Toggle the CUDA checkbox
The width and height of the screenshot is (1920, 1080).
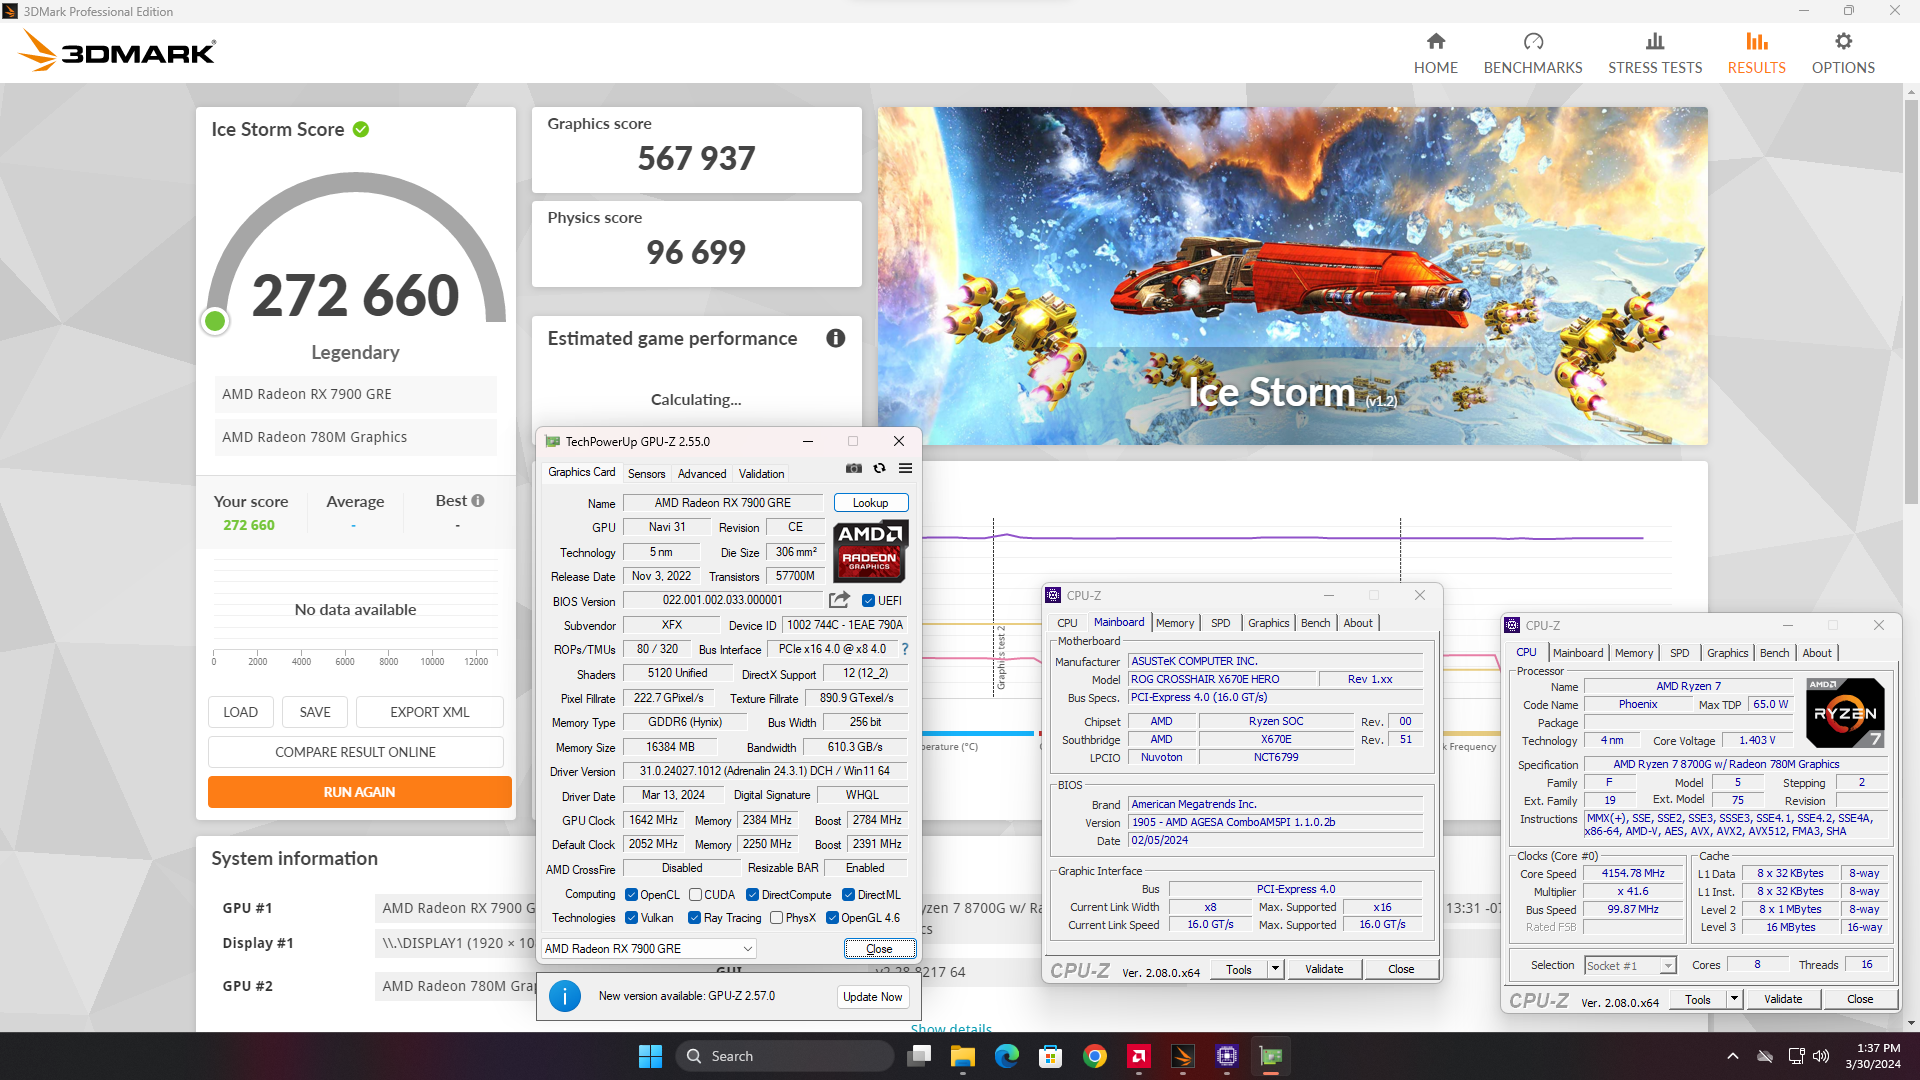click(x=695, y=895)
